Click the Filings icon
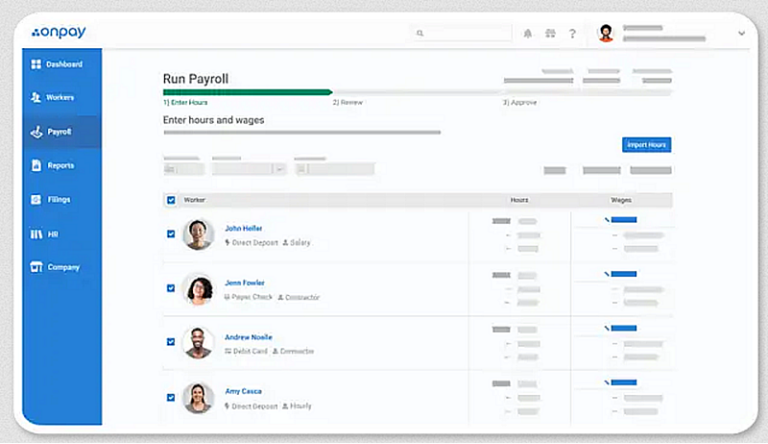The height and width of the screenshot is (444, 768). 36,199
